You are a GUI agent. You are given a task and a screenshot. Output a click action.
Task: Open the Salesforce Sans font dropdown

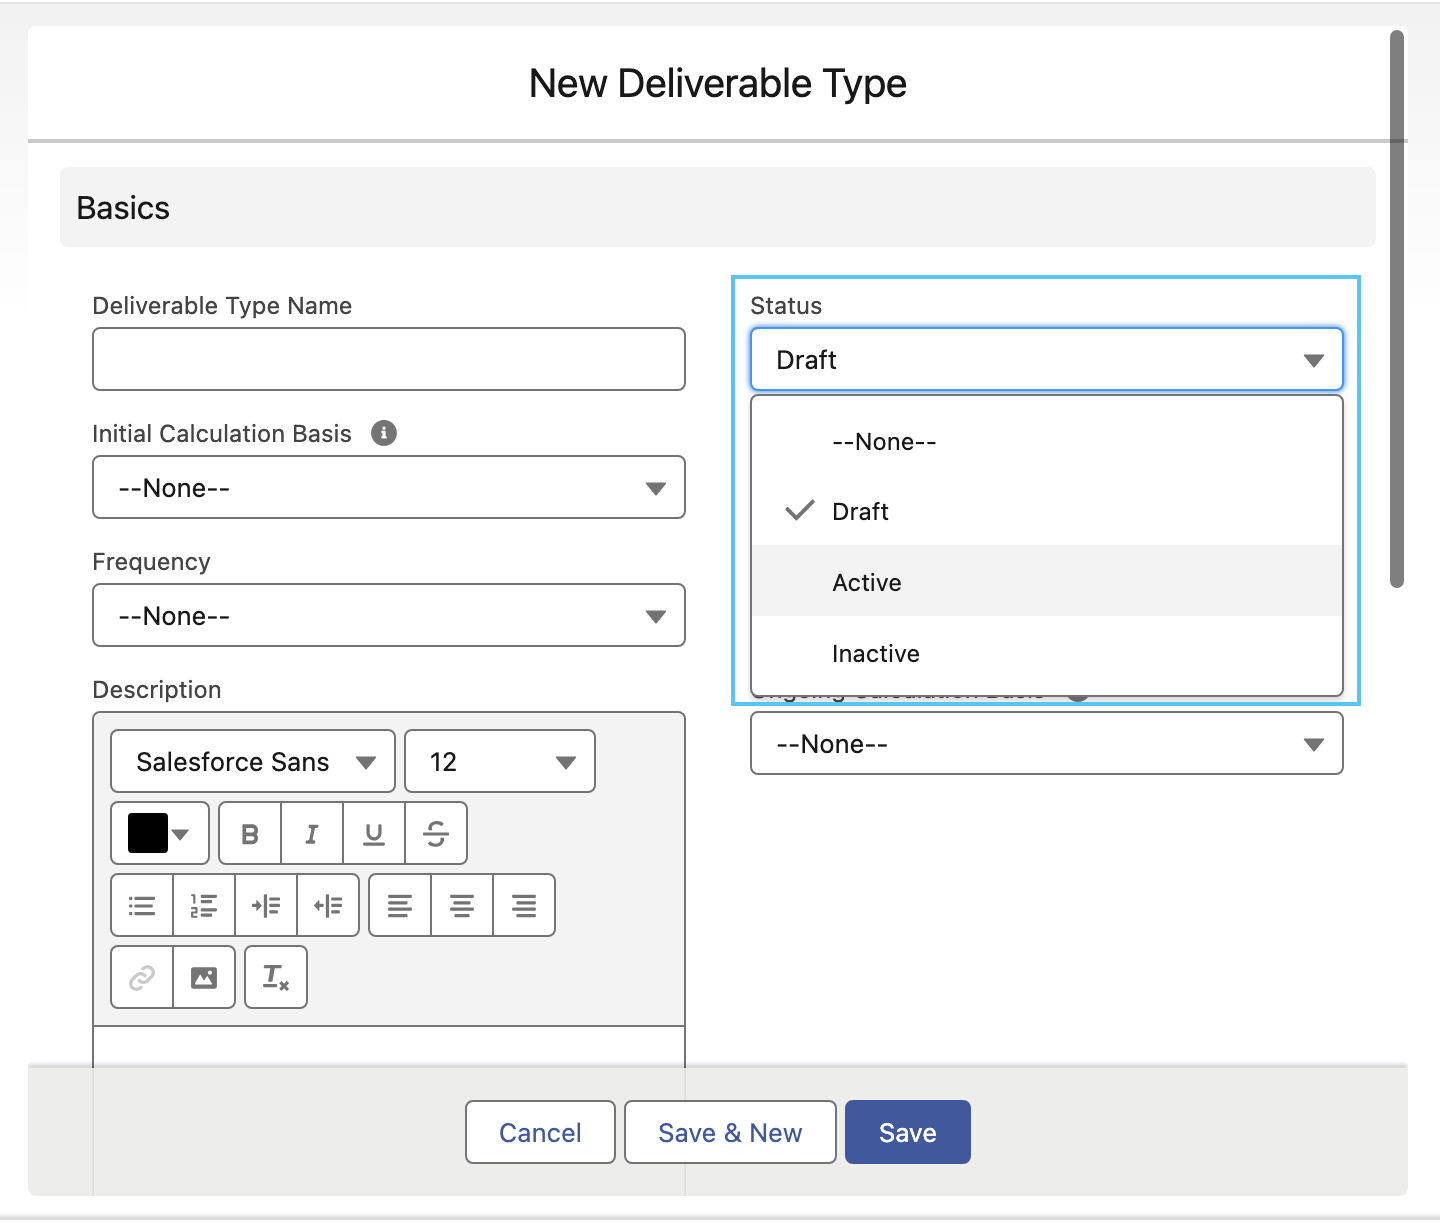[253, 761]
